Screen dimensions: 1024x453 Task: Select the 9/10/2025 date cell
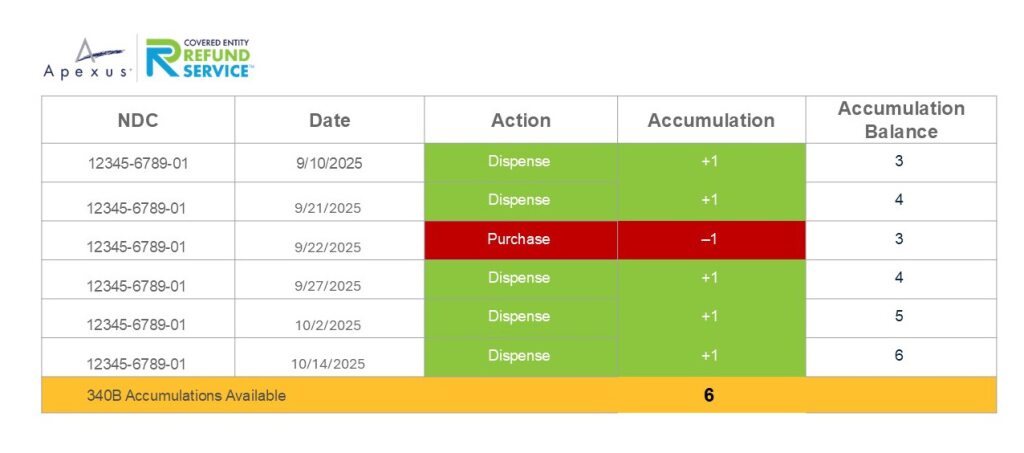pos(329,164)
